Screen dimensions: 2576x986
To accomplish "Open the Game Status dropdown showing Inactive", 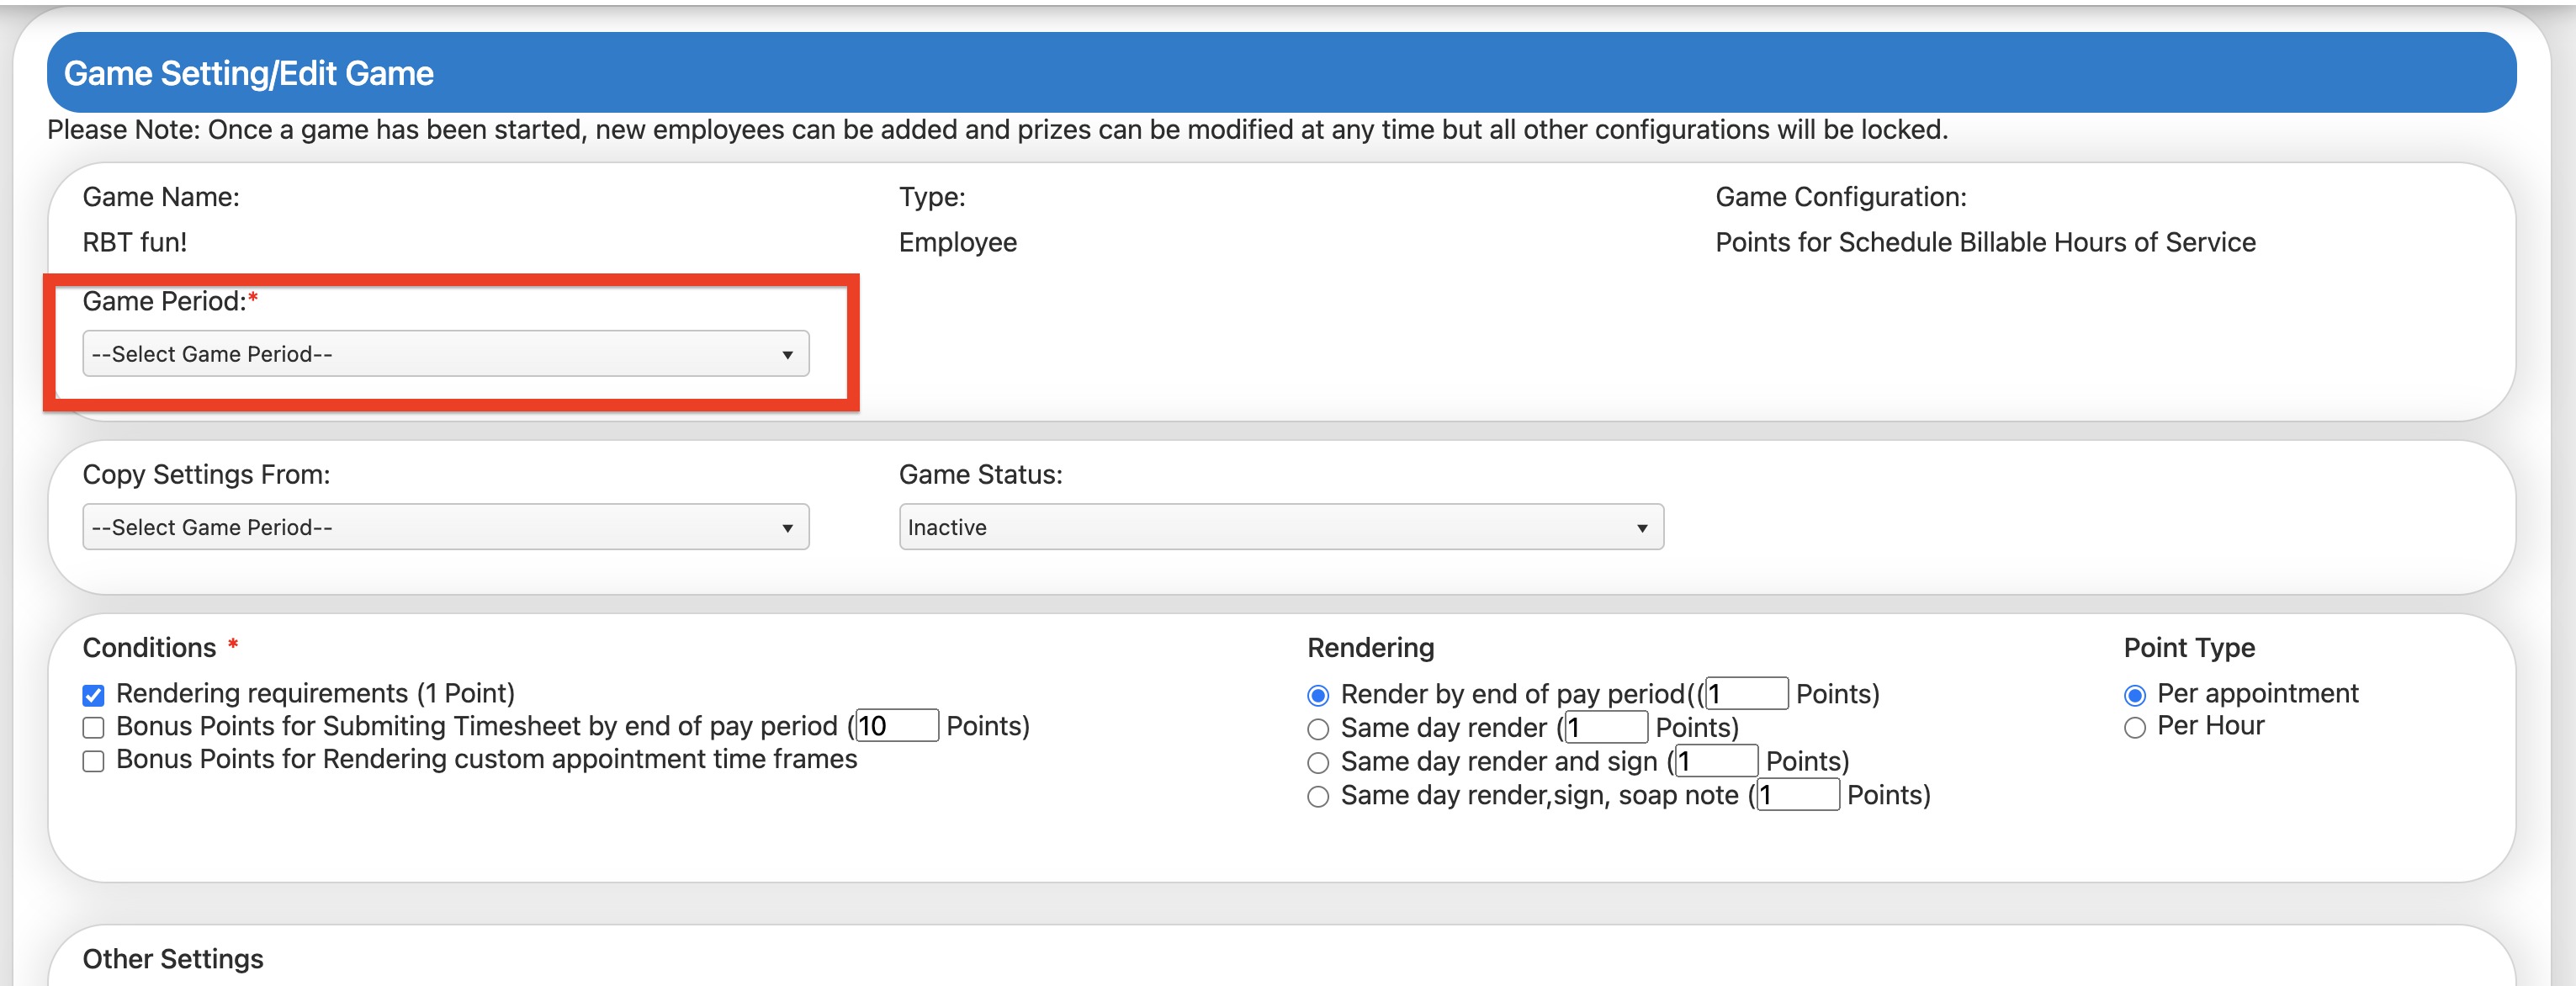I will tap(1280, 527).
